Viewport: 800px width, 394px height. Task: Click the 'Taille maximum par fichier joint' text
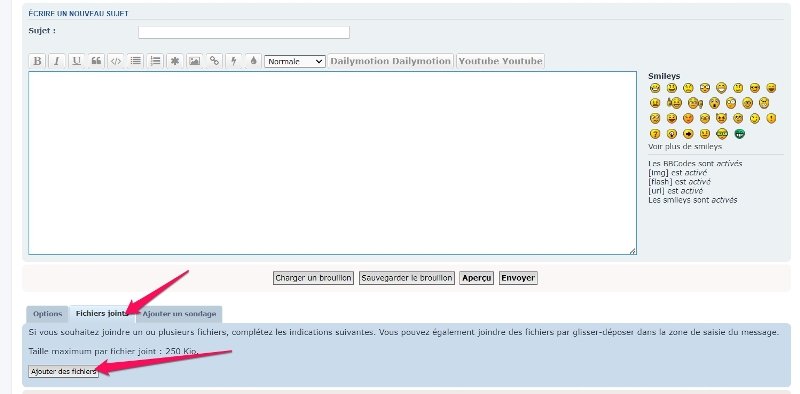pyautogui.click(x=113, y=352)
